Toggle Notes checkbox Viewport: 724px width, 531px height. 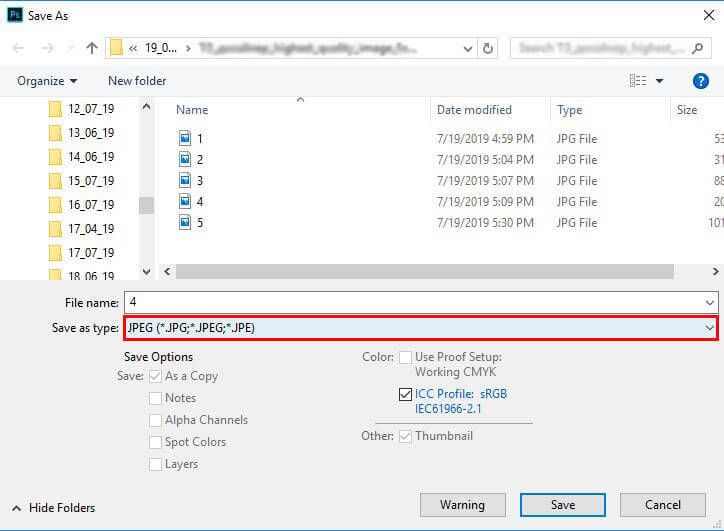156,398
